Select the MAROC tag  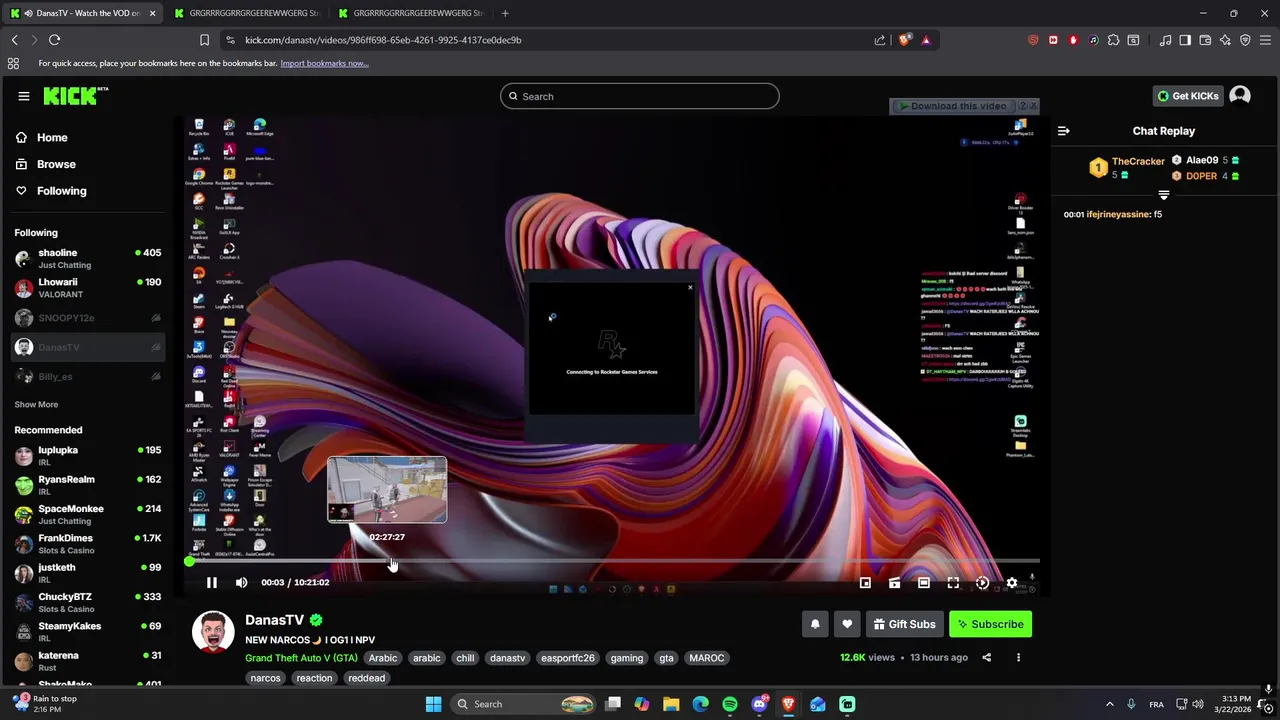click(706, 658)
